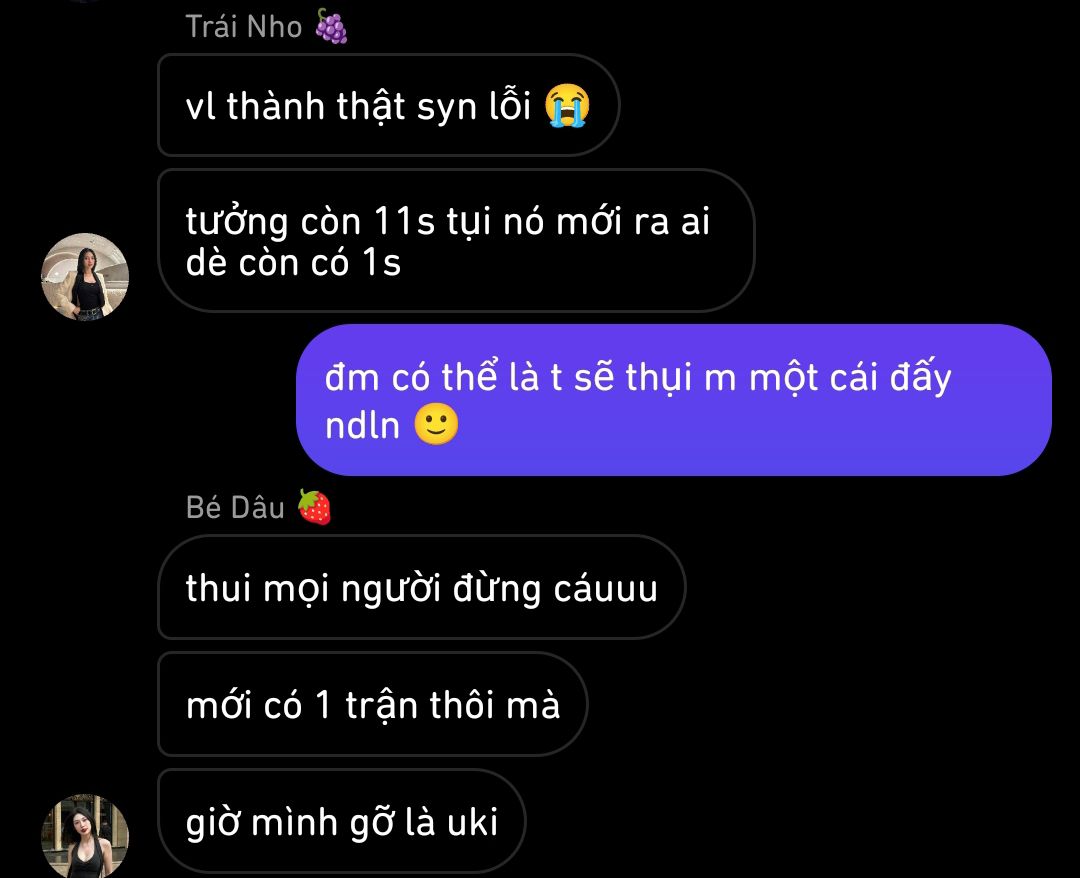
Task: Open Trái Nho's profile picture avatar
Action: point(85,277)
